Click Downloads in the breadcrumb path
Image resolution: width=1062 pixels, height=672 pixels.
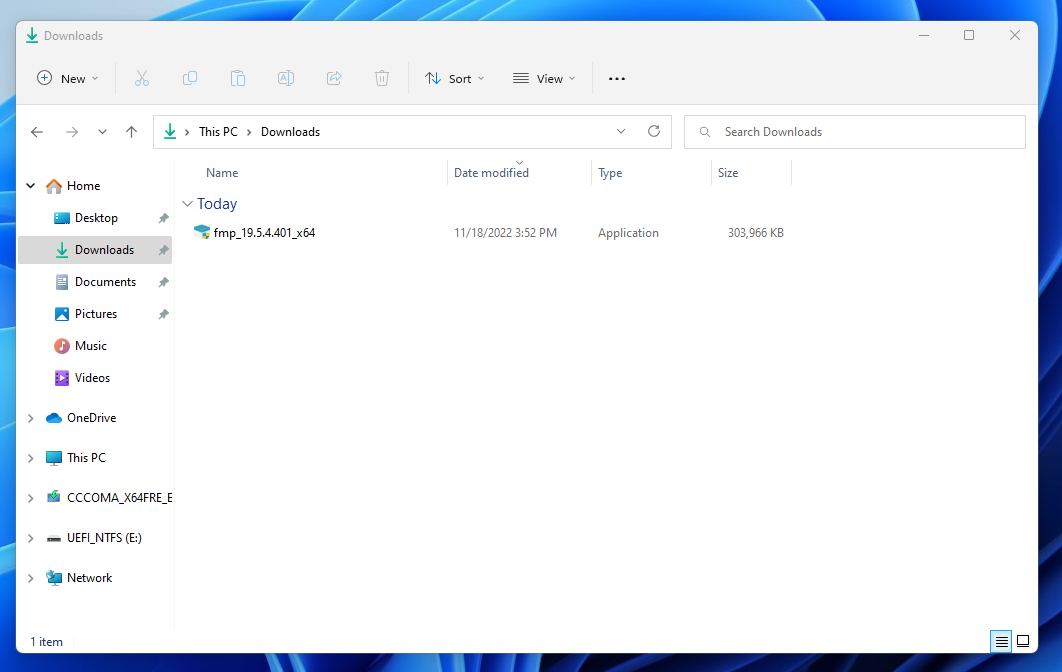point(291,131)
